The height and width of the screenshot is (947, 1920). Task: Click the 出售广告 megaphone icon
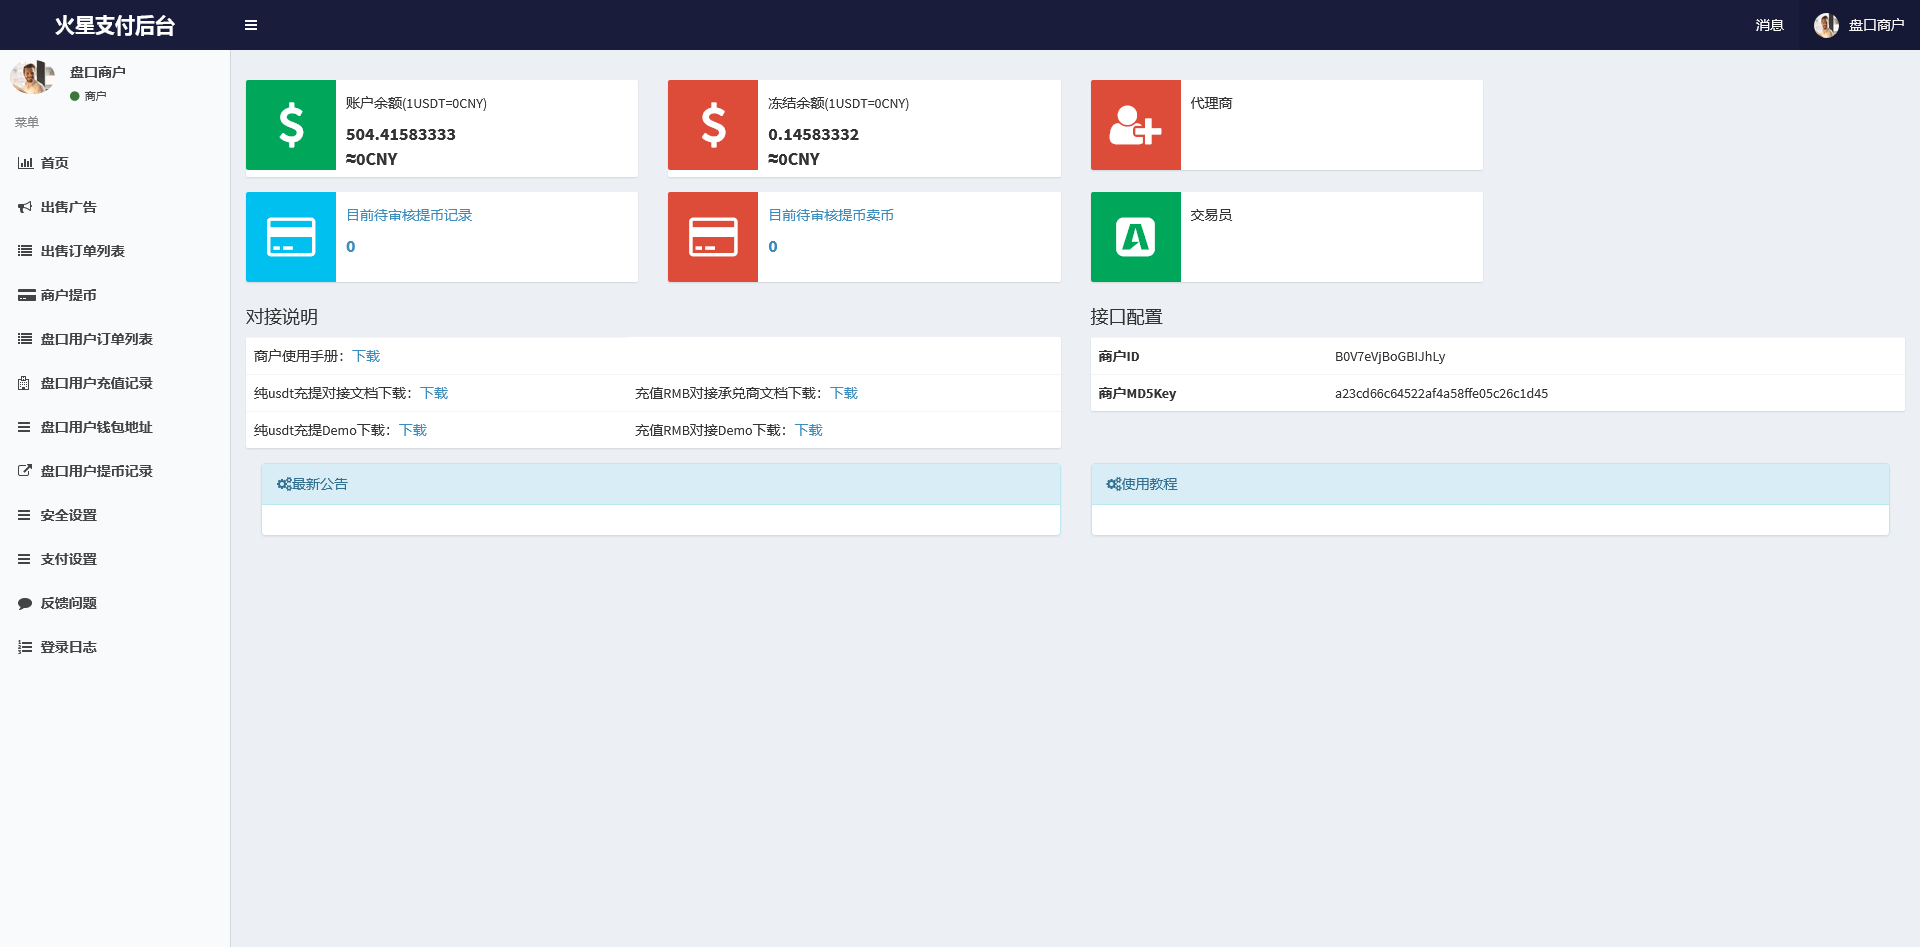point(25,207)
